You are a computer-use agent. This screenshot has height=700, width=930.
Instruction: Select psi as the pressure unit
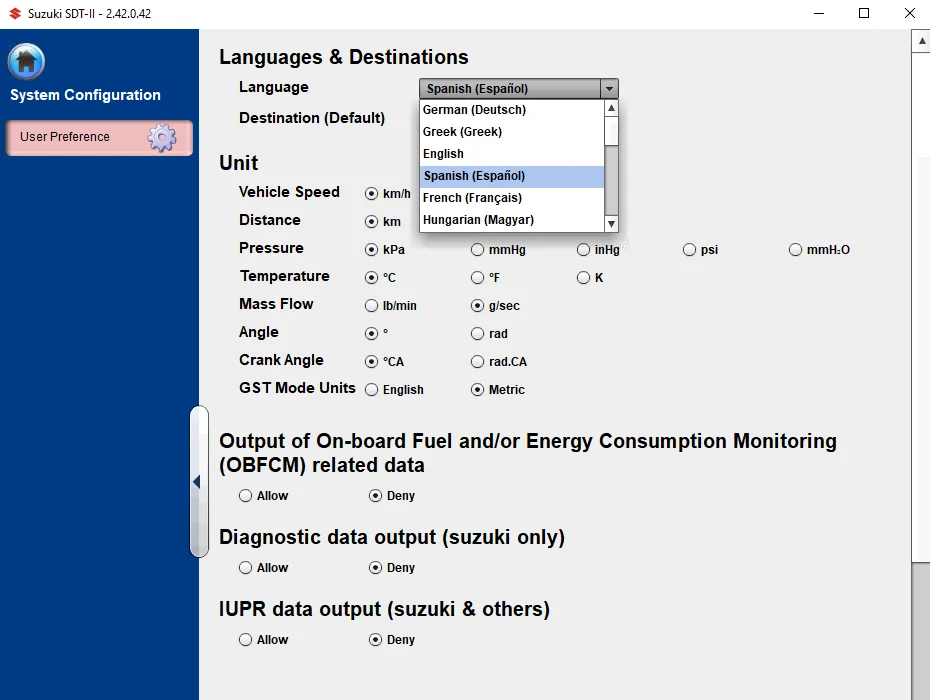click(690, 250)
